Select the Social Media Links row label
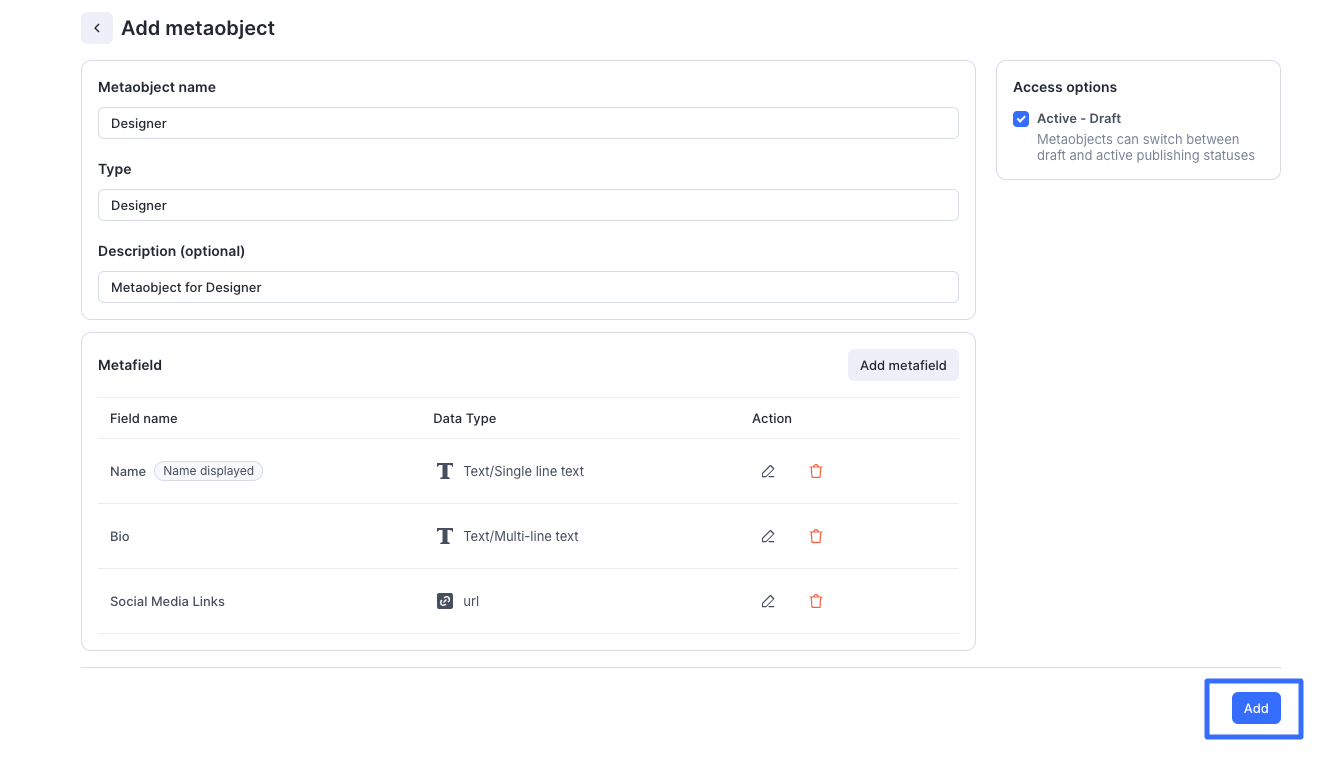The height and width of the screenshot is (769, 1327). 167,601
